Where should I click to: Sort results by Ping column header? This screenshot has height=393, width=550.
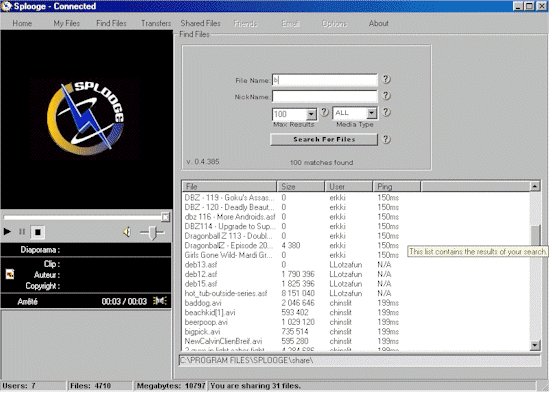pos(397,187)
